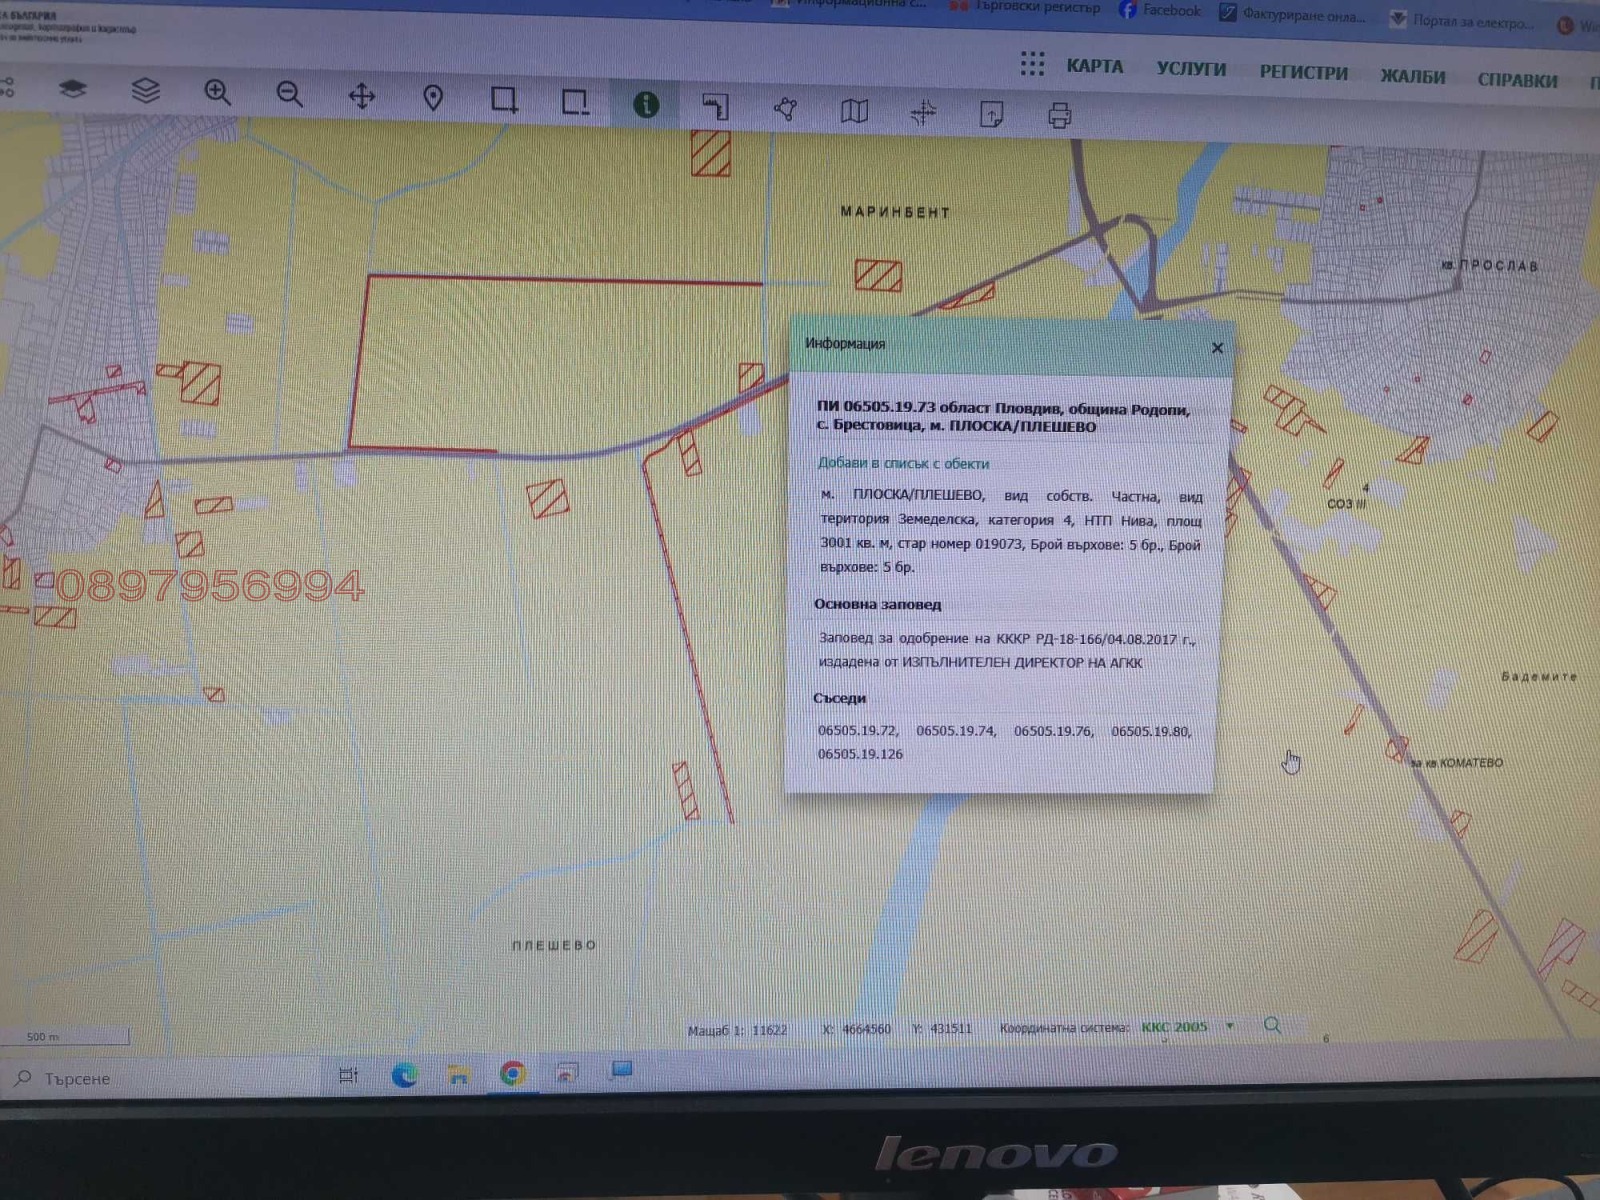Click the coordinates crosshair tool
Screen dimensions: 1600x1200
pyautogui.click(x=923, y=112)
